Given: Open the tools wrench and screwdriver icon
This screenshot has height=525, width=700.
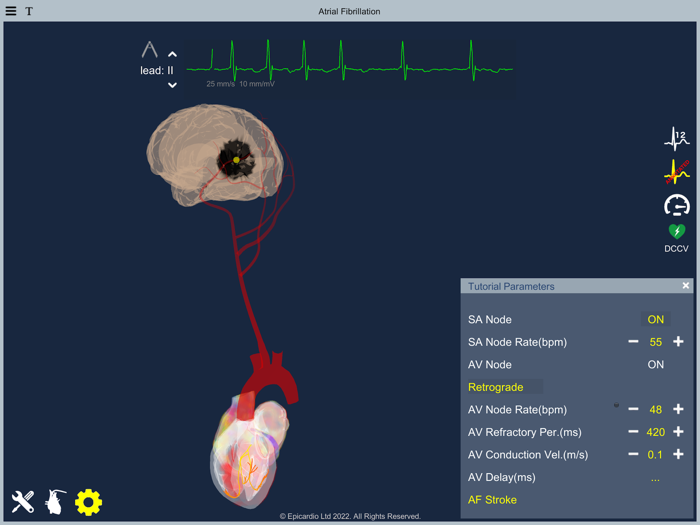Looking at the screenshot, I should click(x=23, y=502).
